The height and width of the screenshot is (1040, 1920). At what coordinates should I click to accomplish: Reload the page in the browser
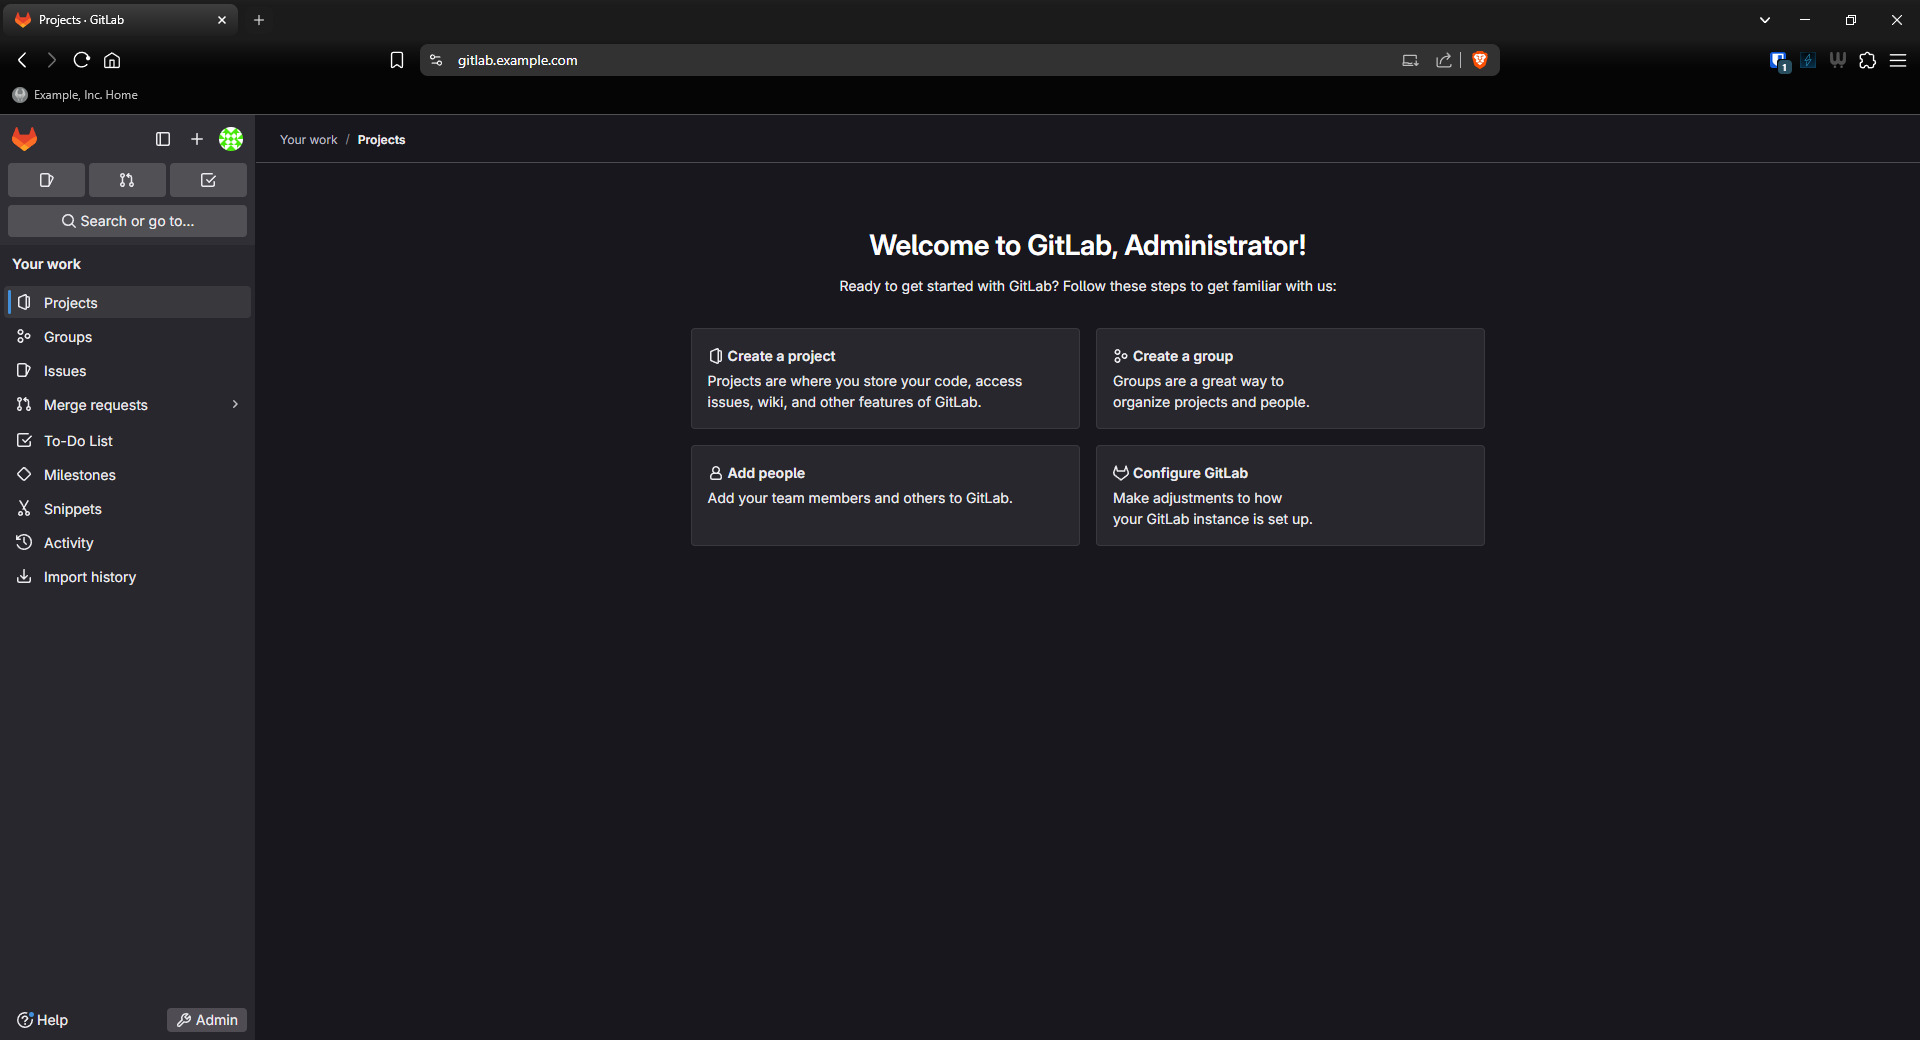click(82, 60)
